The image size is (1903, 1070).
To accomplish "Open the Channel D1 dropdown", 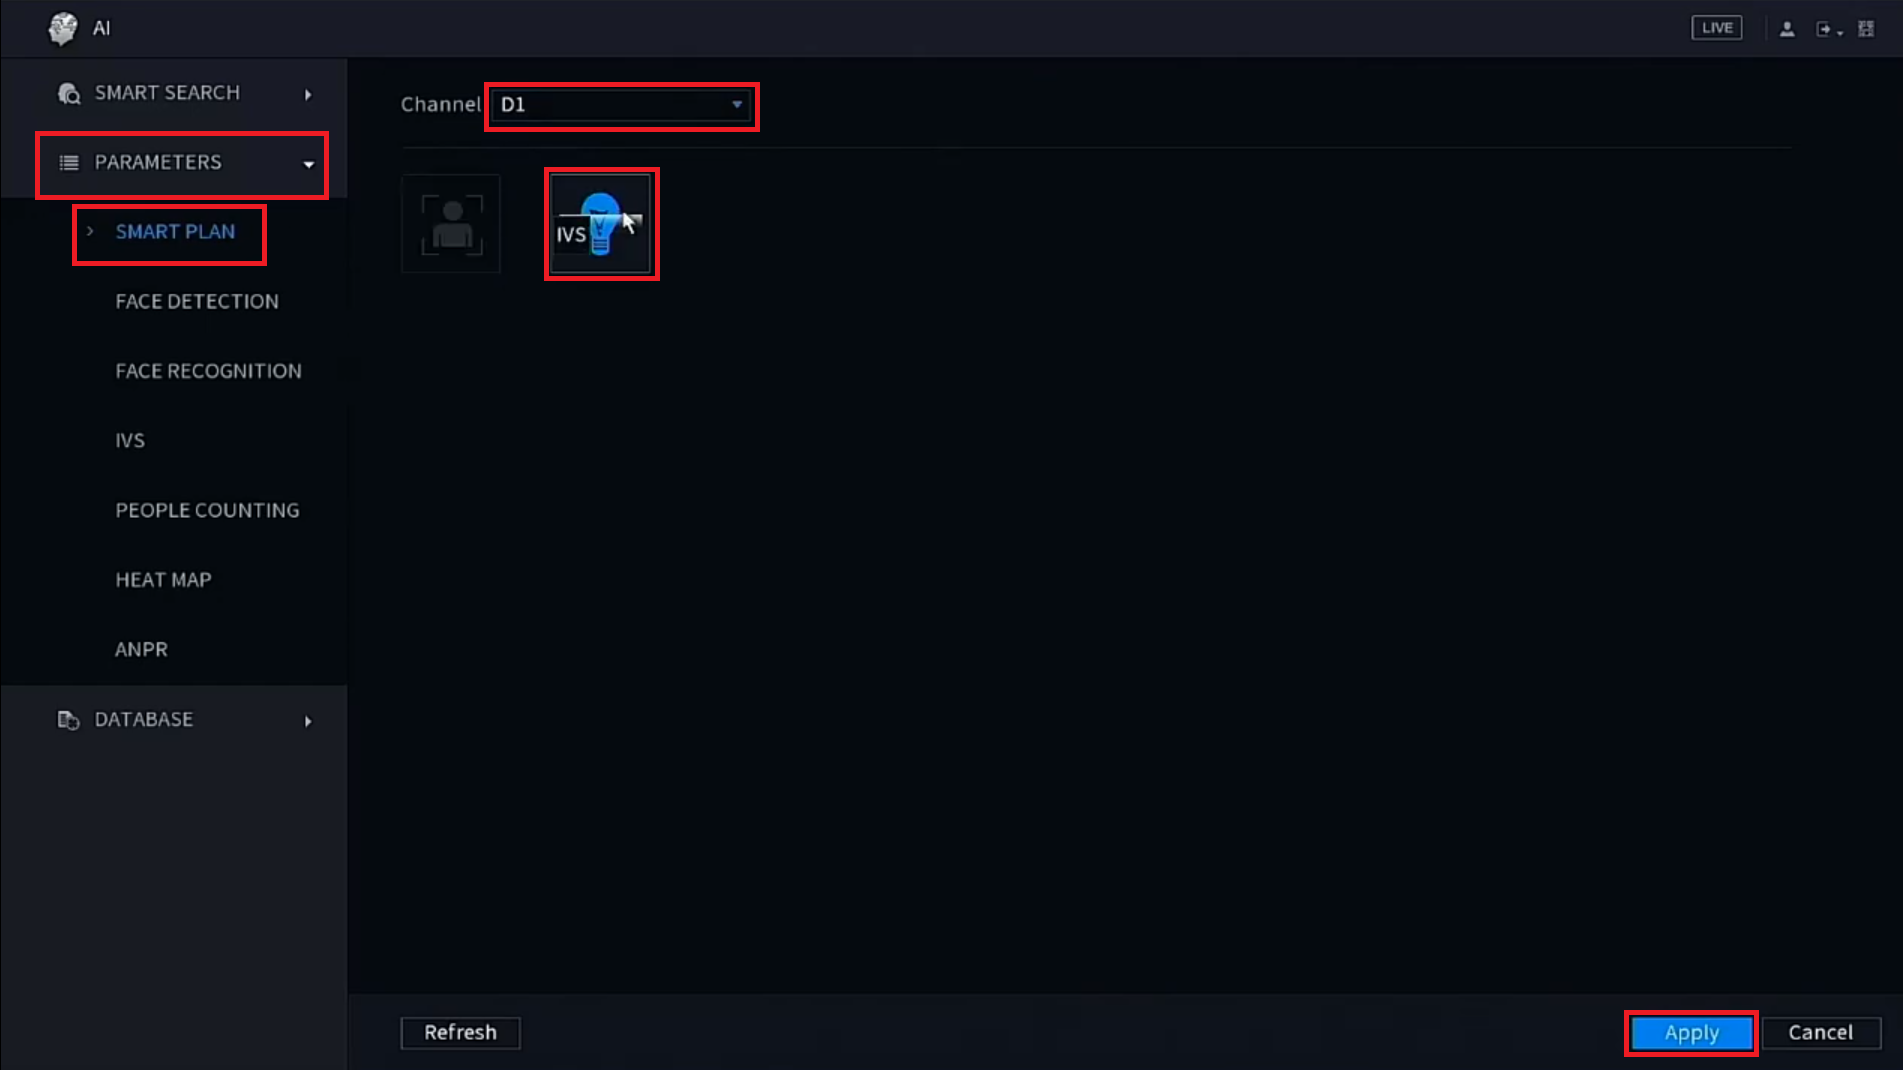I will 622,105.
